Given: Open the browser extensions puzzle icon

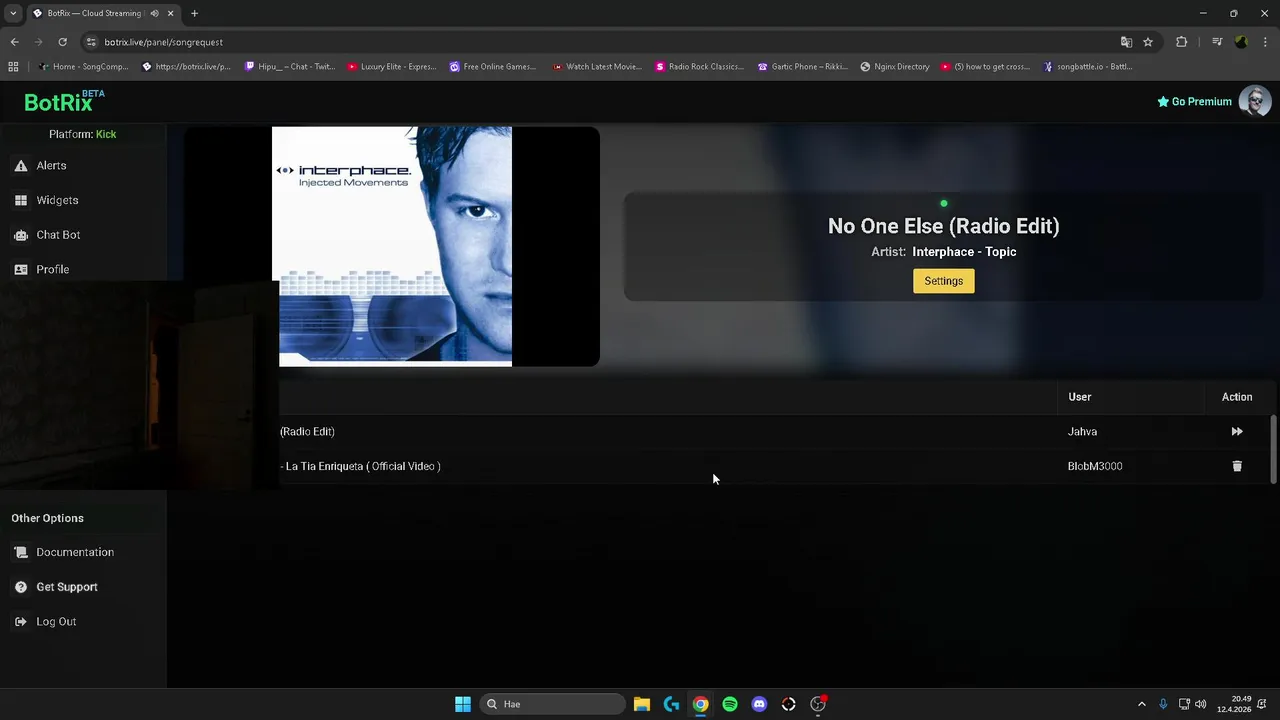Looking at the screenshot, I should [x=1182, y=42].
